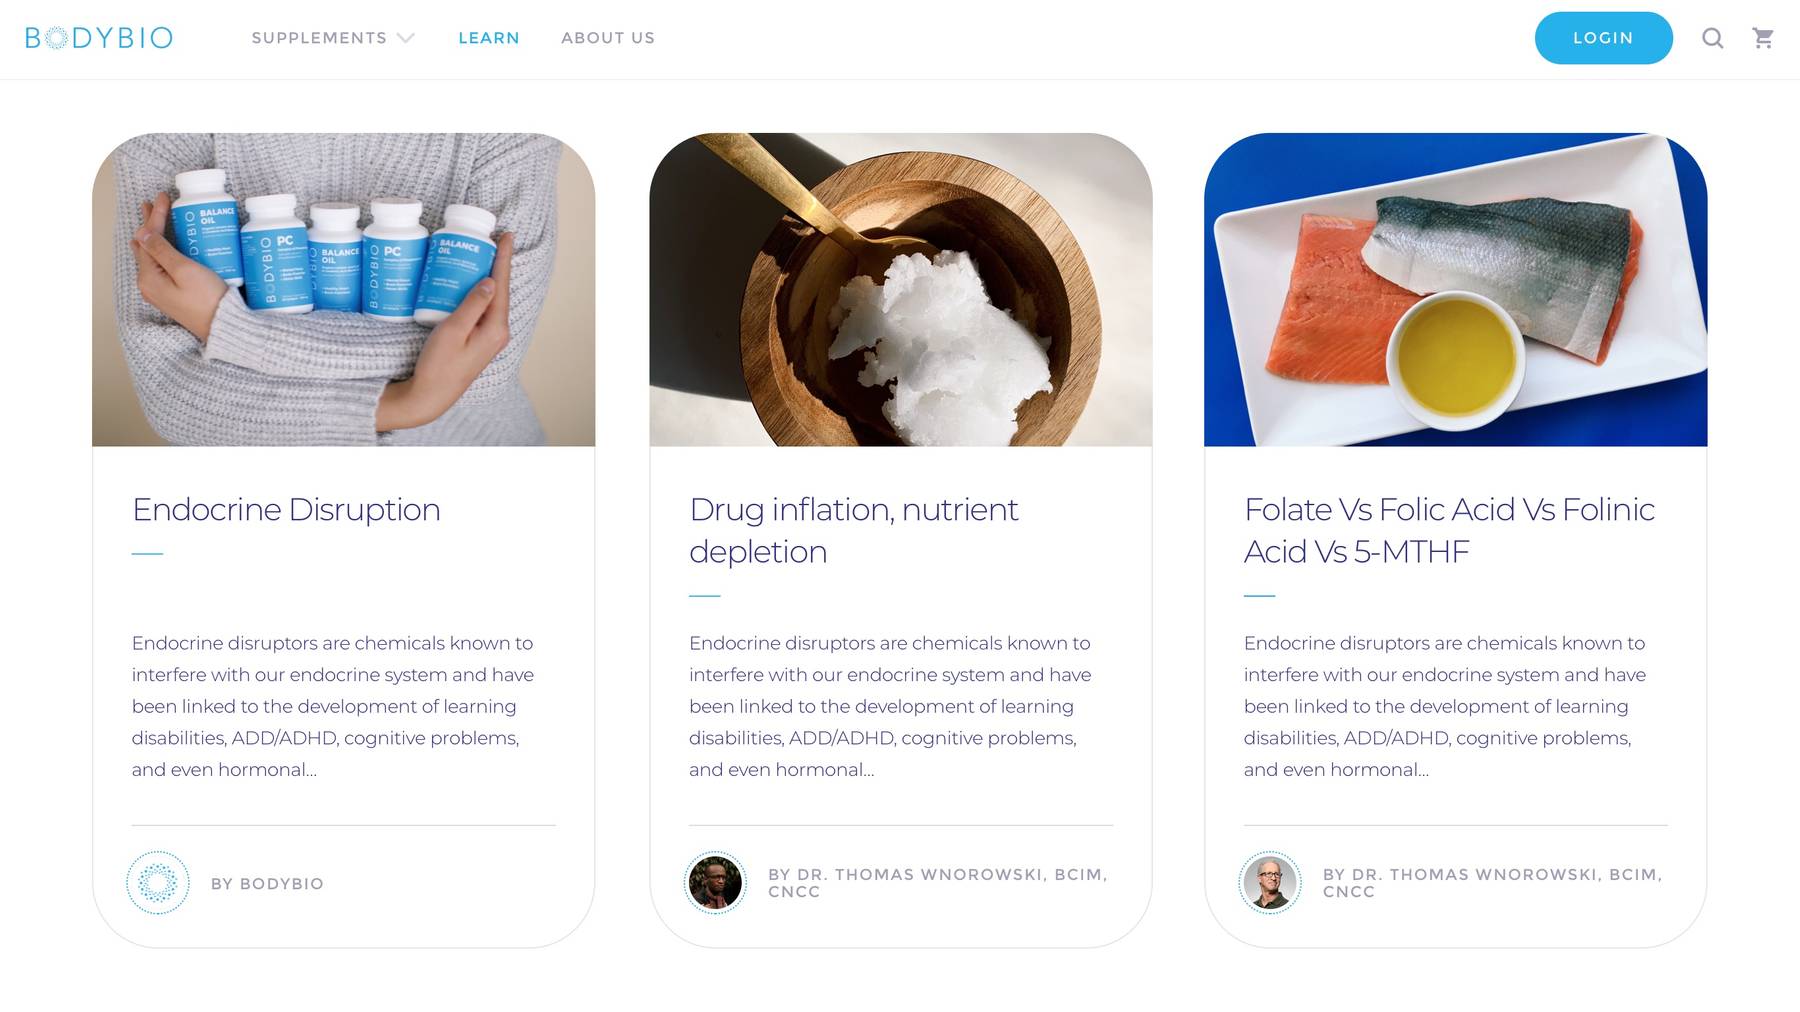Open the Supplements menu
Image resolution: width=1800 pixels, height=1012 pixels.
coord(319,38)
